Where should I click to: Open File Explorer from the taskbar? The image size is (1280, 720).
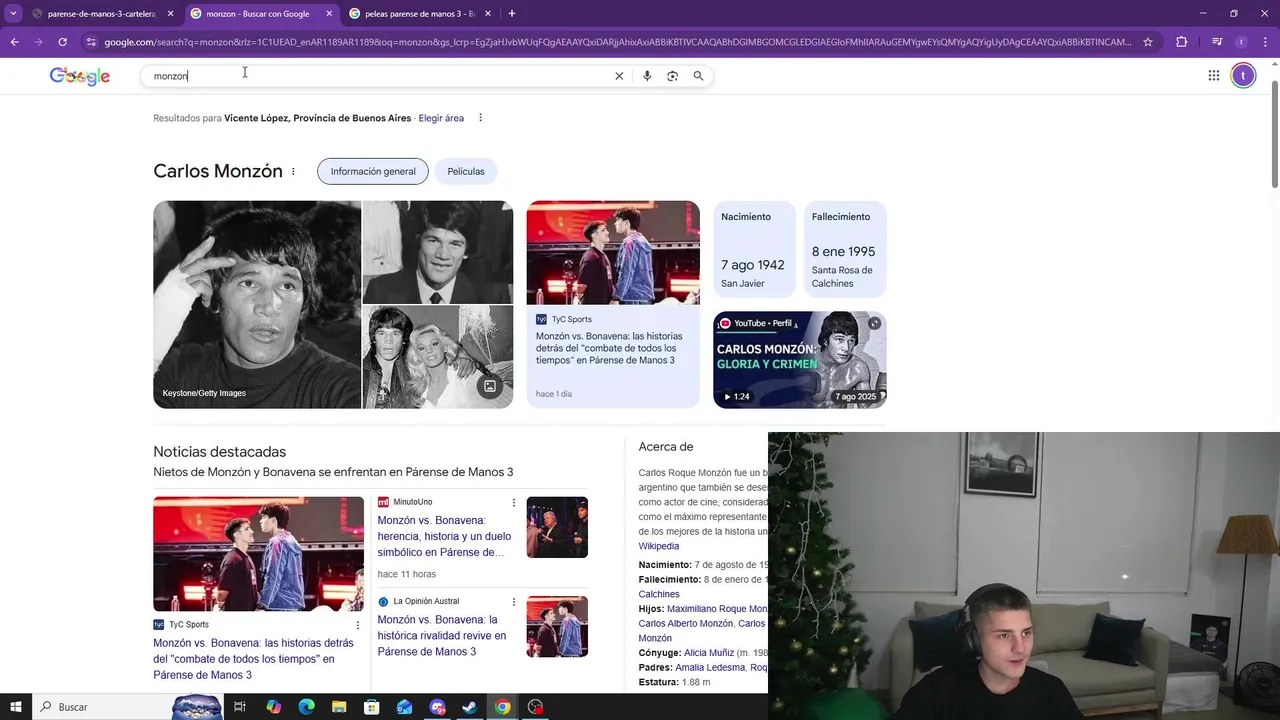[339, 707]
